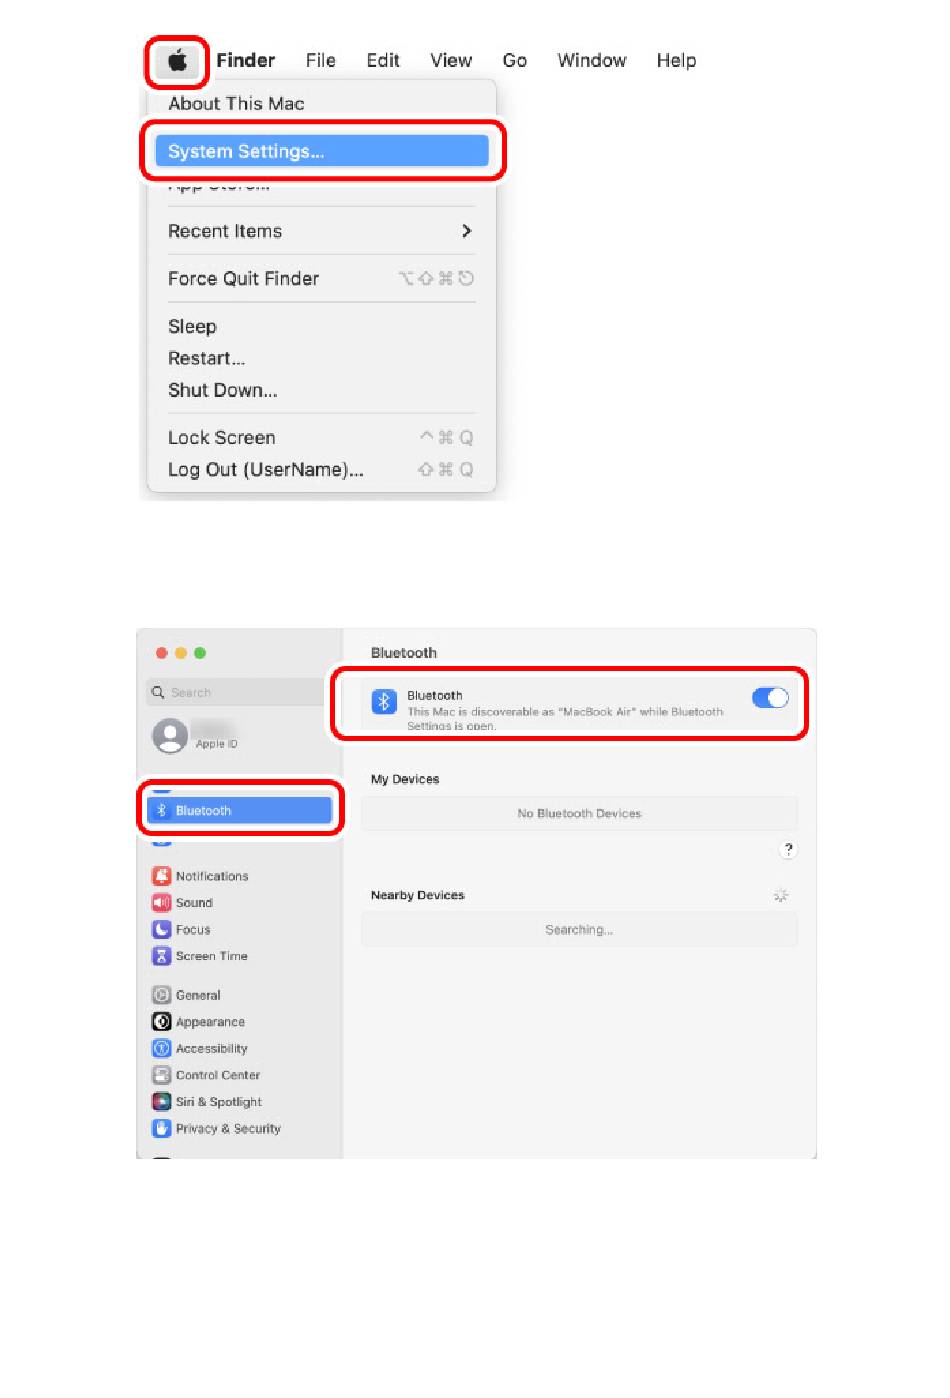Image resolution: width=950 pixels, height=1398 pixels.
Task: Open Focus settings label
Action: click(193, 929)
